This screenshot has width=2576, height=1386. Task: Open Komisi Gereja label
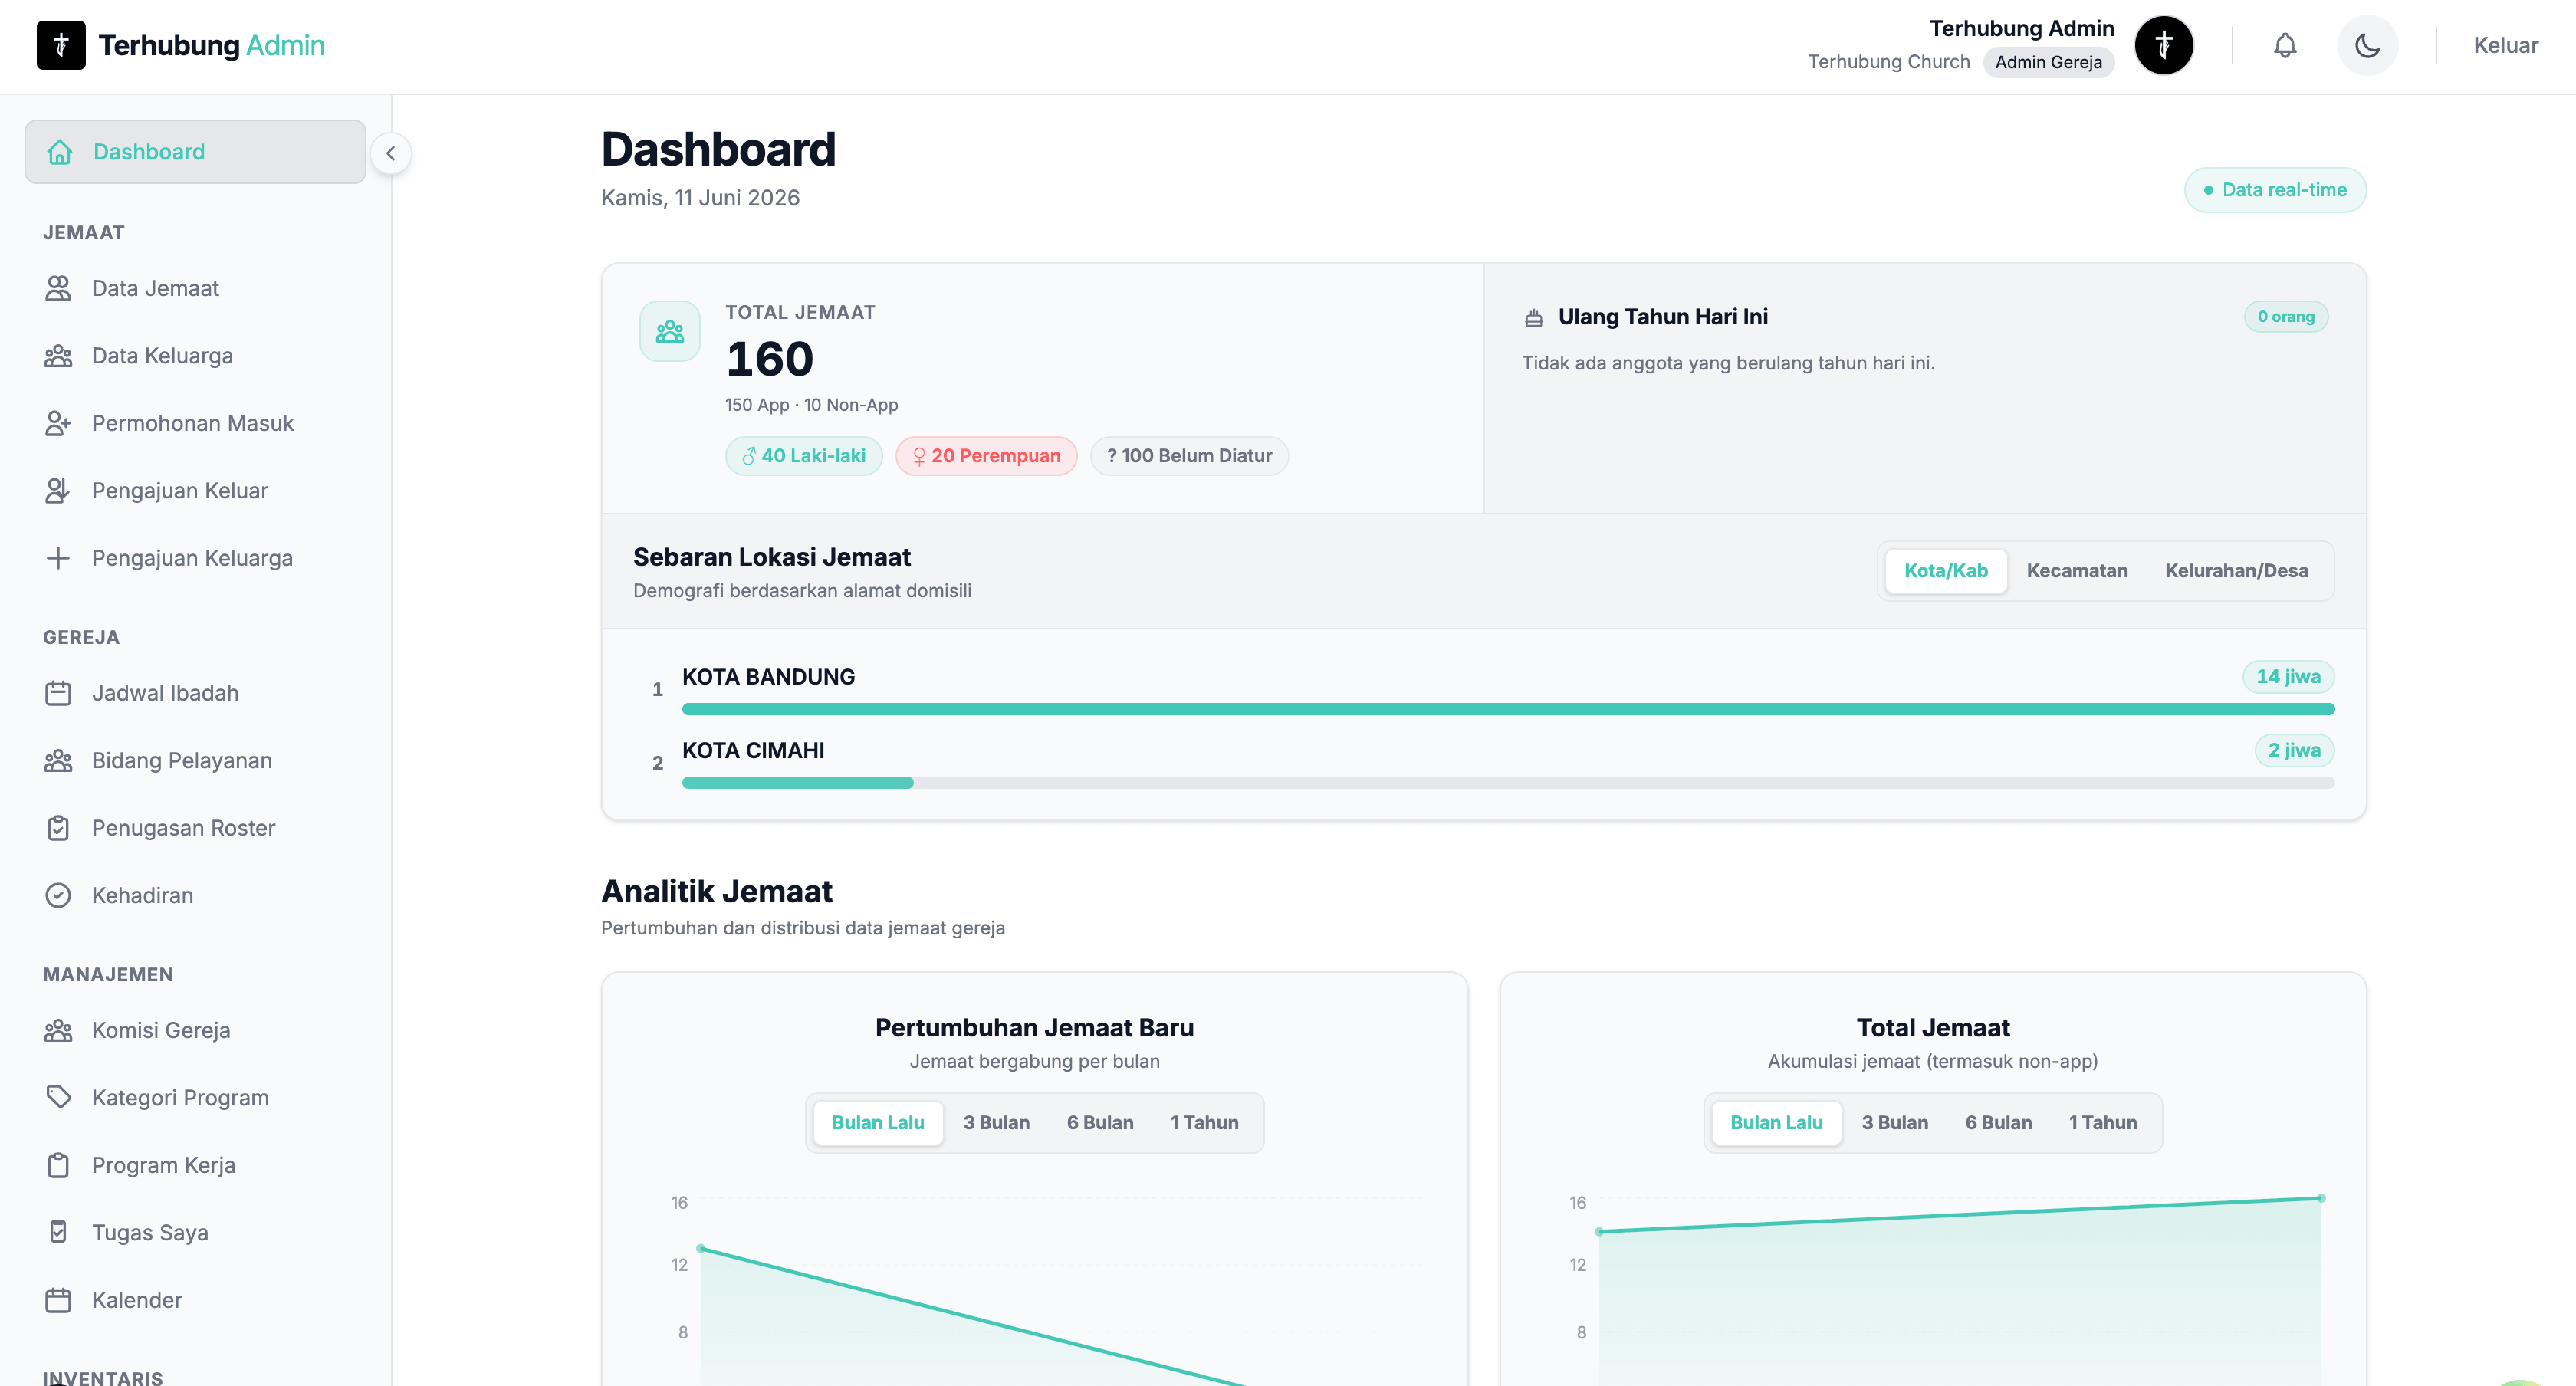(x=161, y=1030)
